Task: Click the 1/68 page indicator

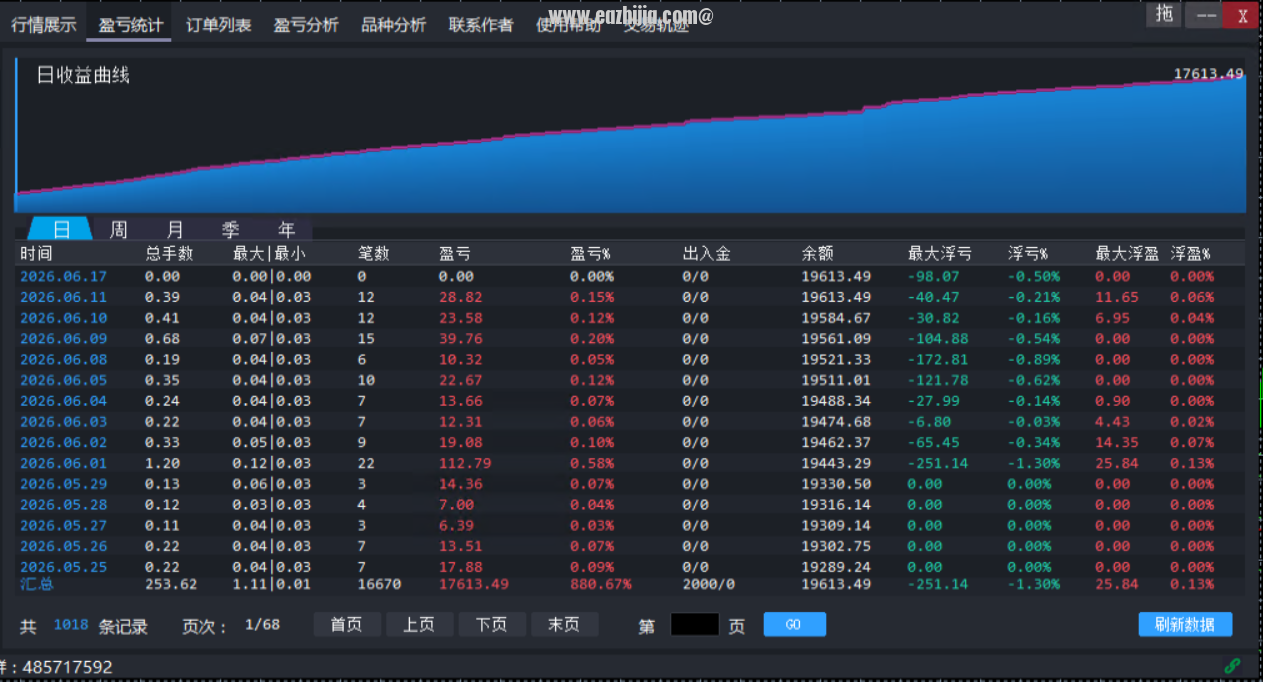Action: click(262, 625)
